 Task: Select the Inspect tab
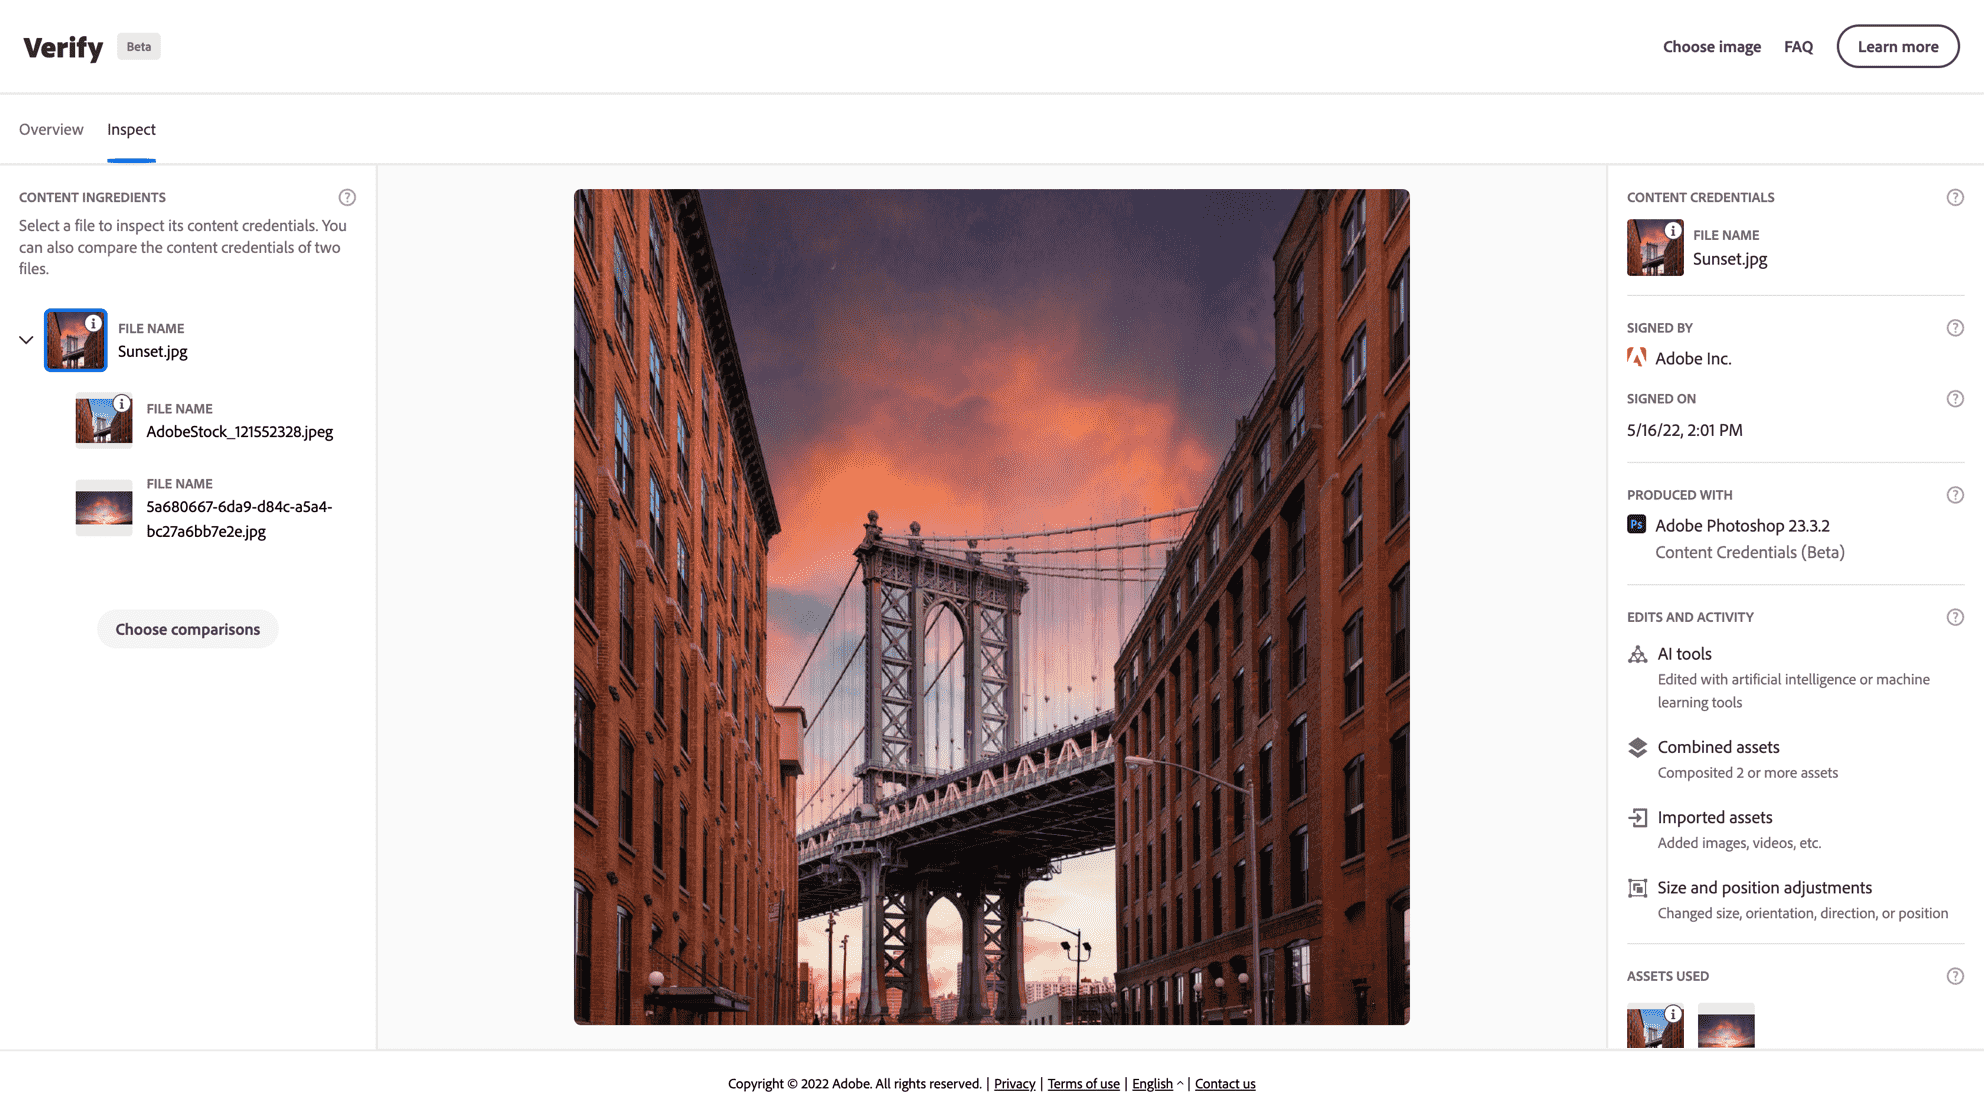coord(131,129)
